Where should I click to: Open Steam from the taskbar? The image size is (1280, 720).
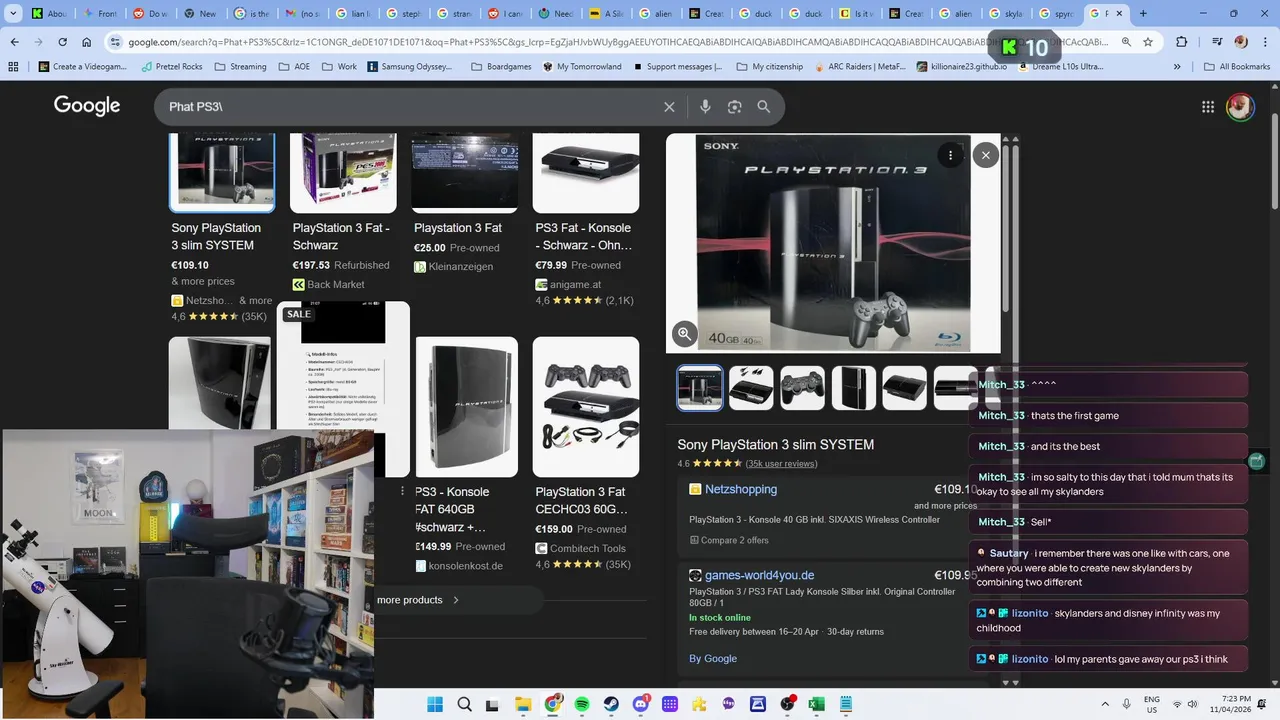tap(611, 704)
